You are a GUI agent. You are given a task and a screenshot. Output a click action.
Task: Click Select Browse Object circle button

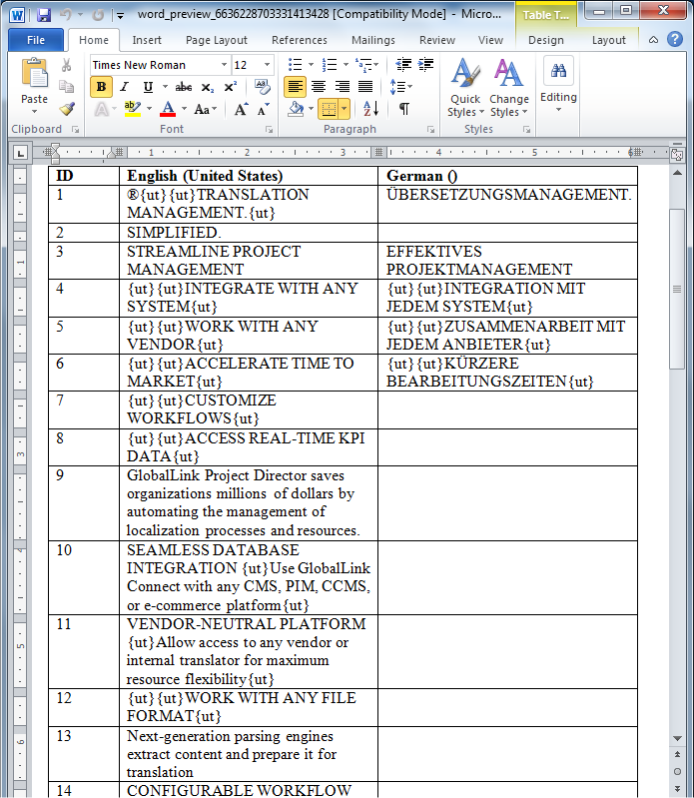[x=677, y=772]
